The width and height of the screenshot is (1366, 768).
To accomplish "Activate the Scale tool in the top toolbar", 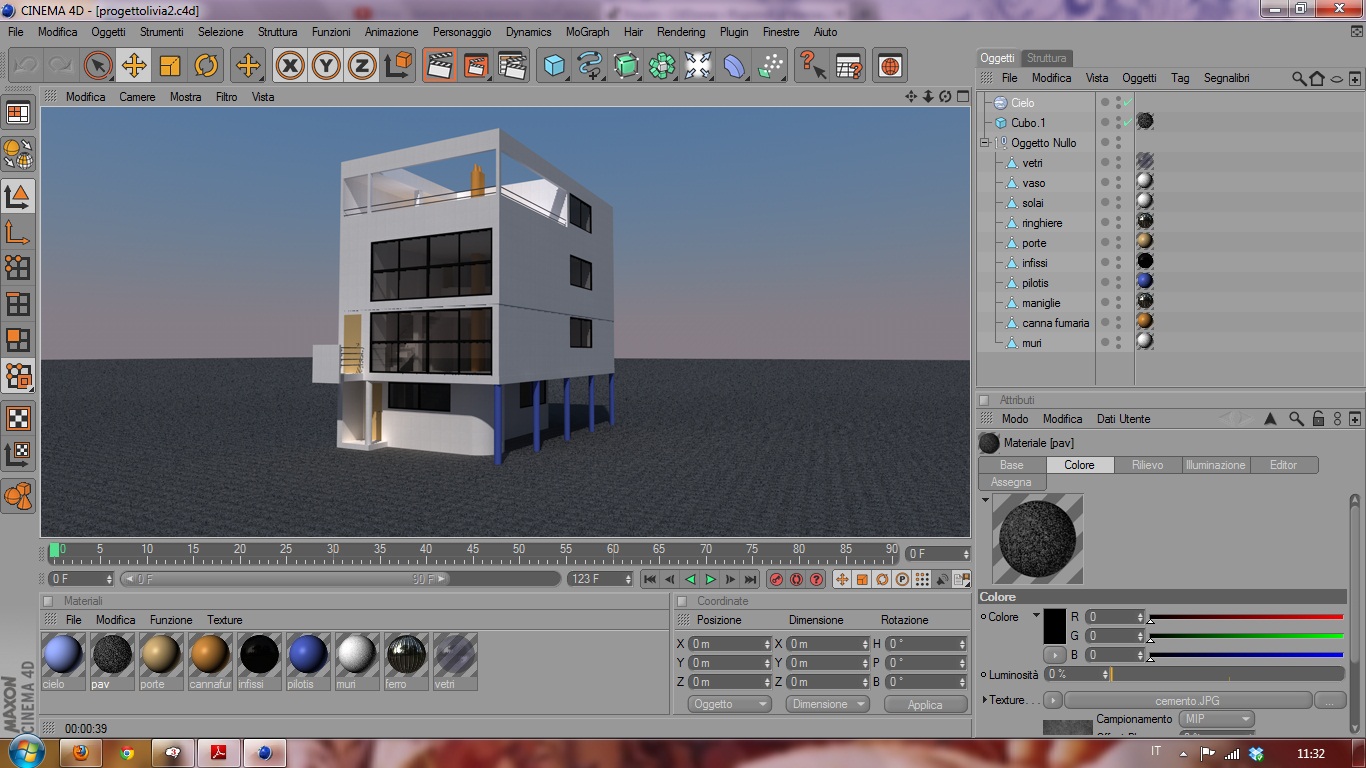I will point(170,66).
